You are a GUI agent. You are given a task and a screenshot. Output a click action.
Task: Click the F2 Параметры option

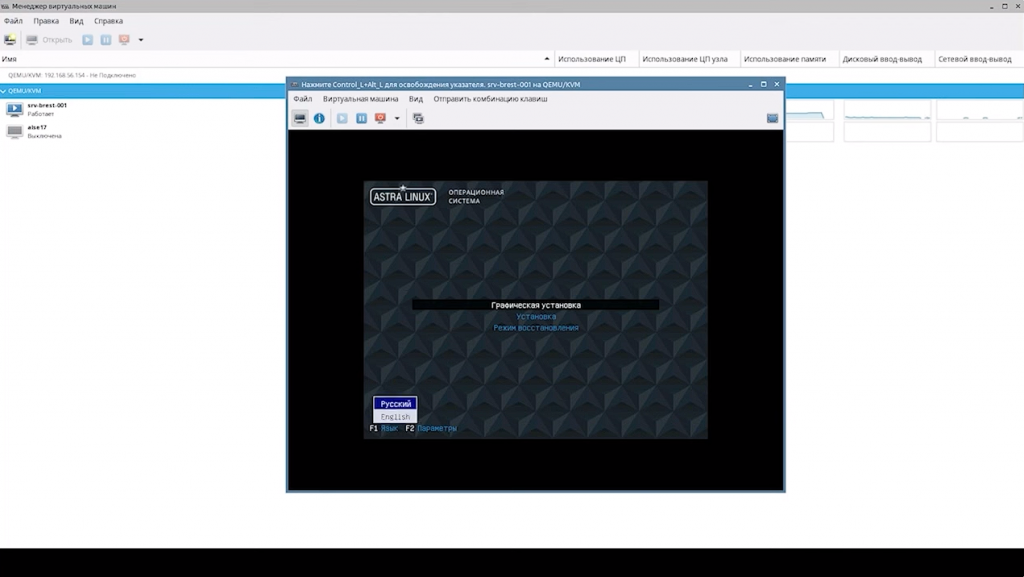coord(431,428)
